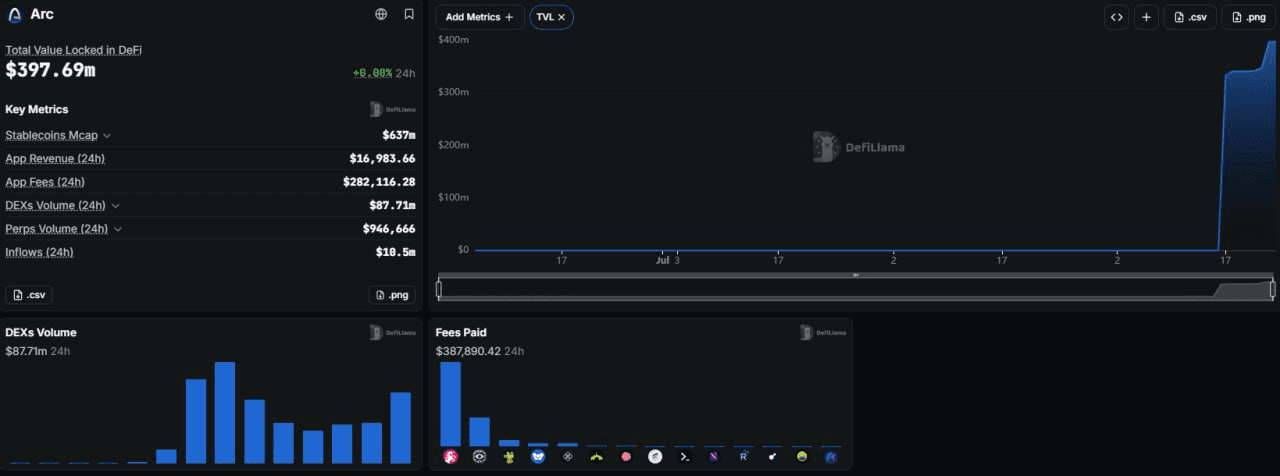Click the right handle of the range slider
The width and height of the screenshot is (1280, 476).
1272,289
